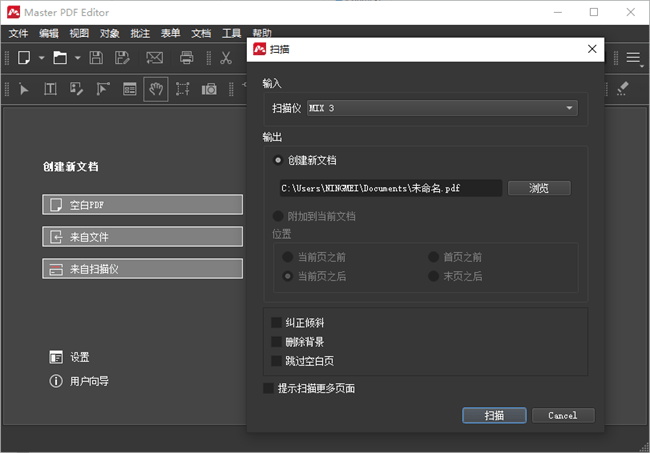Open the 批注 menu
The width and height of the screenshot is (650, 453).
[x=140, y=33]
